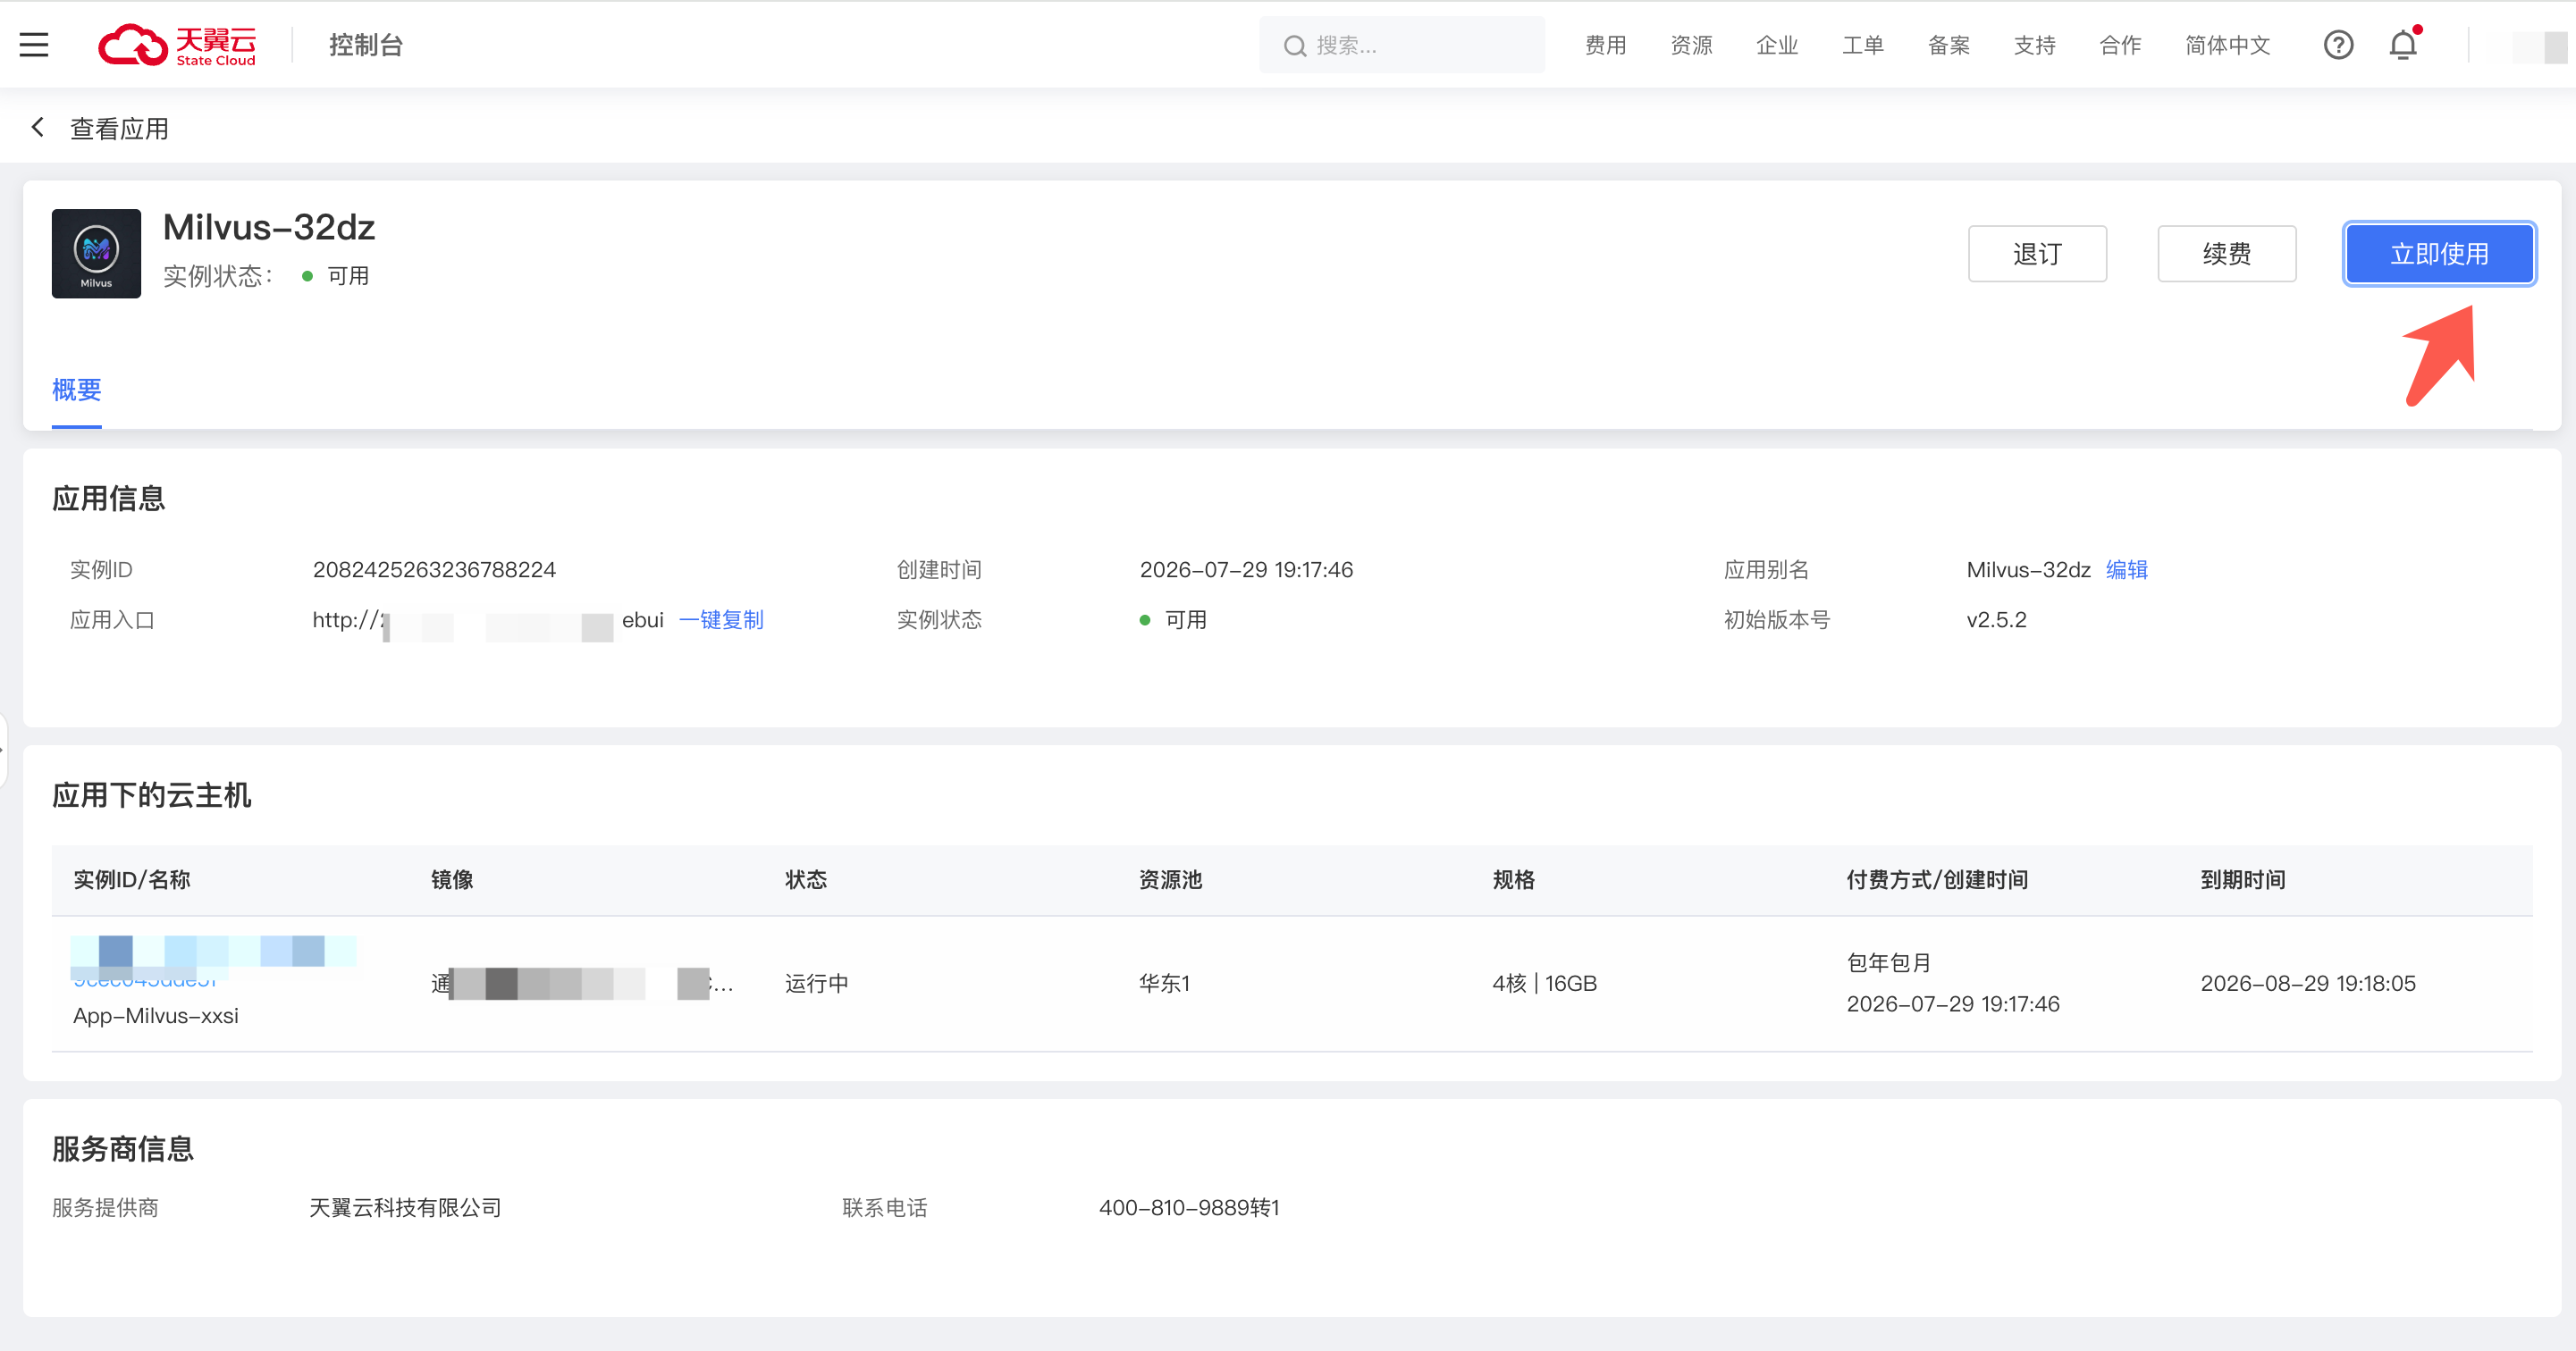
Task: Open the 简体中文 language selector
Action: pos(2228,45)
